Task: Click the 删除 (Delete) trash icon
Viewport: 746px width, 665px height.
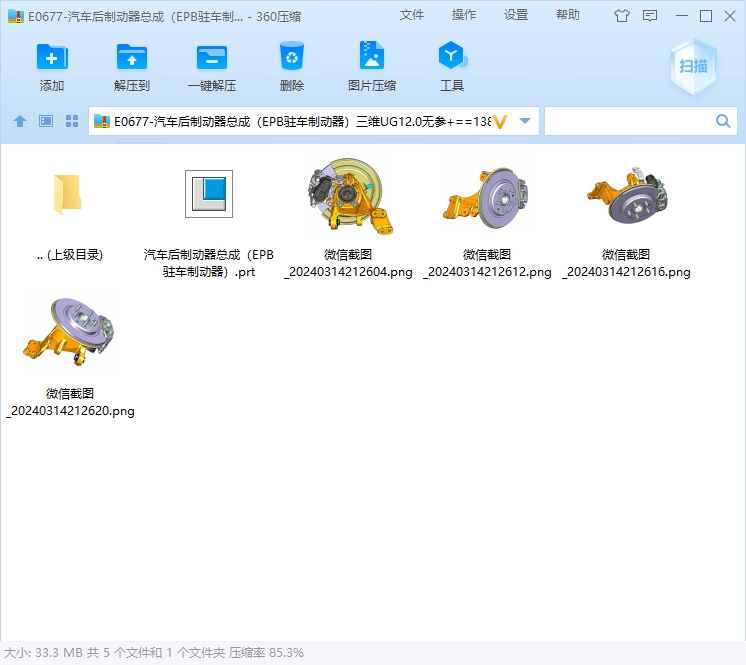Action: pyautogui.click(x=292, y=56)
